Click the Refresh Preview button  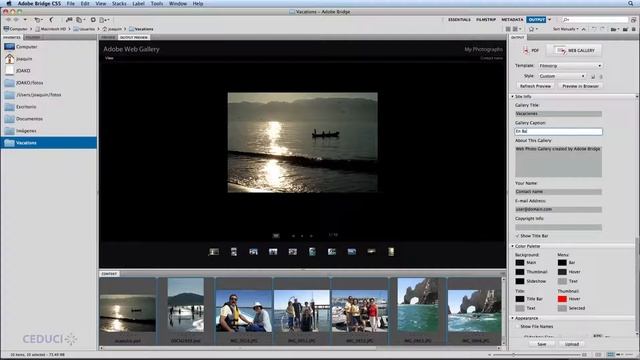(x=535, y=86)
